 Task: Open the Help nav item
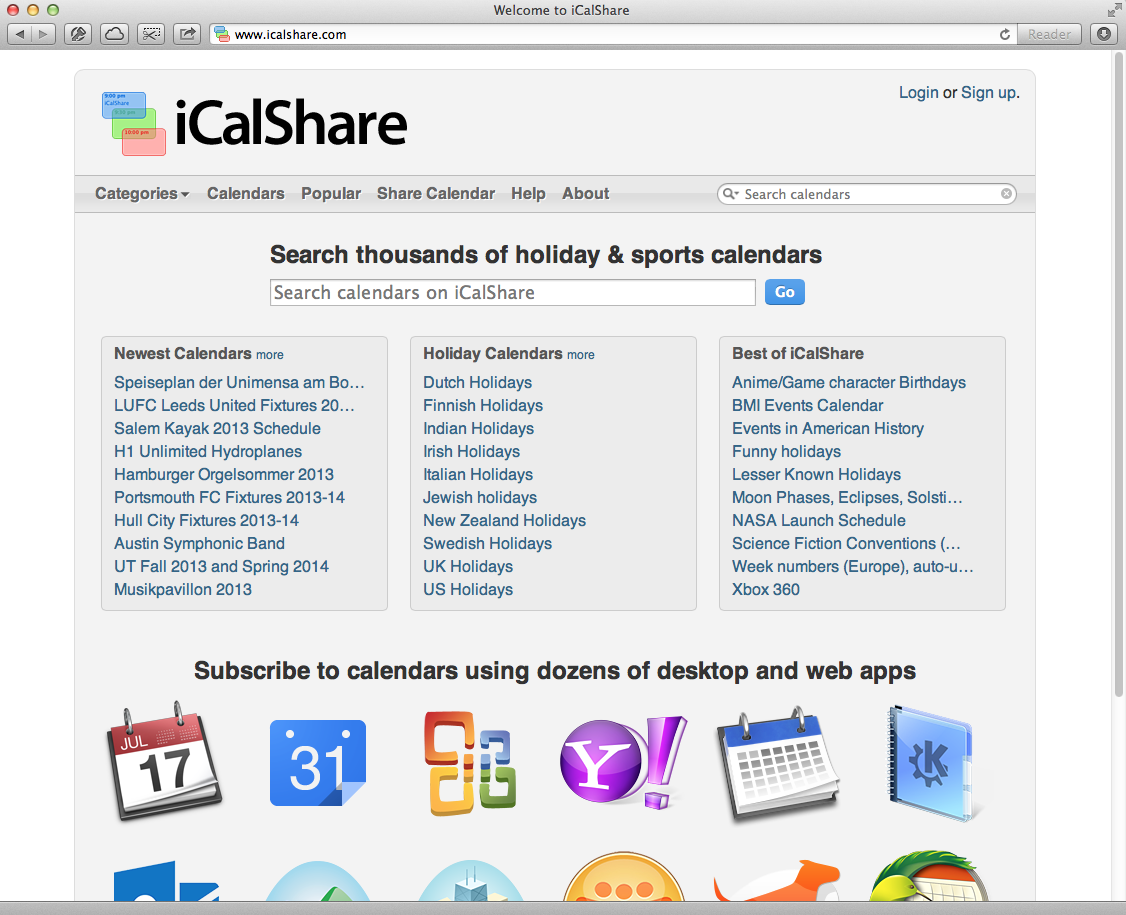(x=529, y=193)
